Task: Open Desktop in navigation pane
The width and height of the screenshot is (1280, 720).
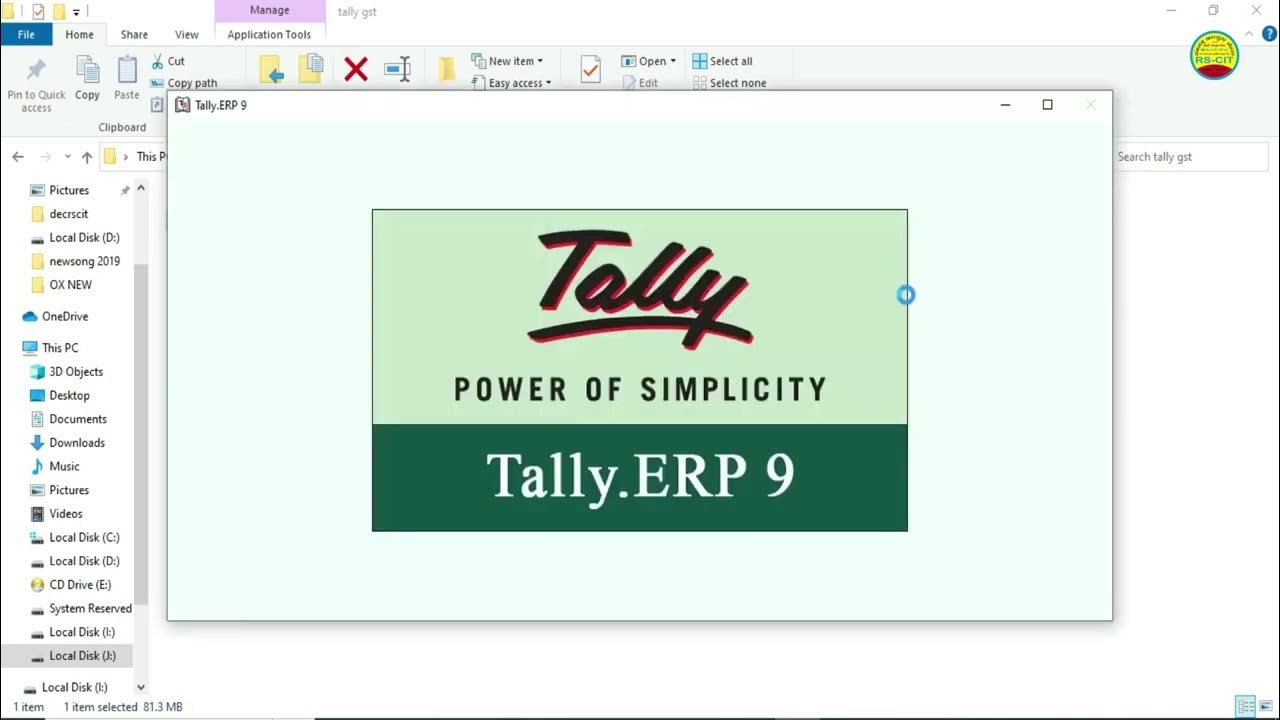Action: click(x=69, y=396)
